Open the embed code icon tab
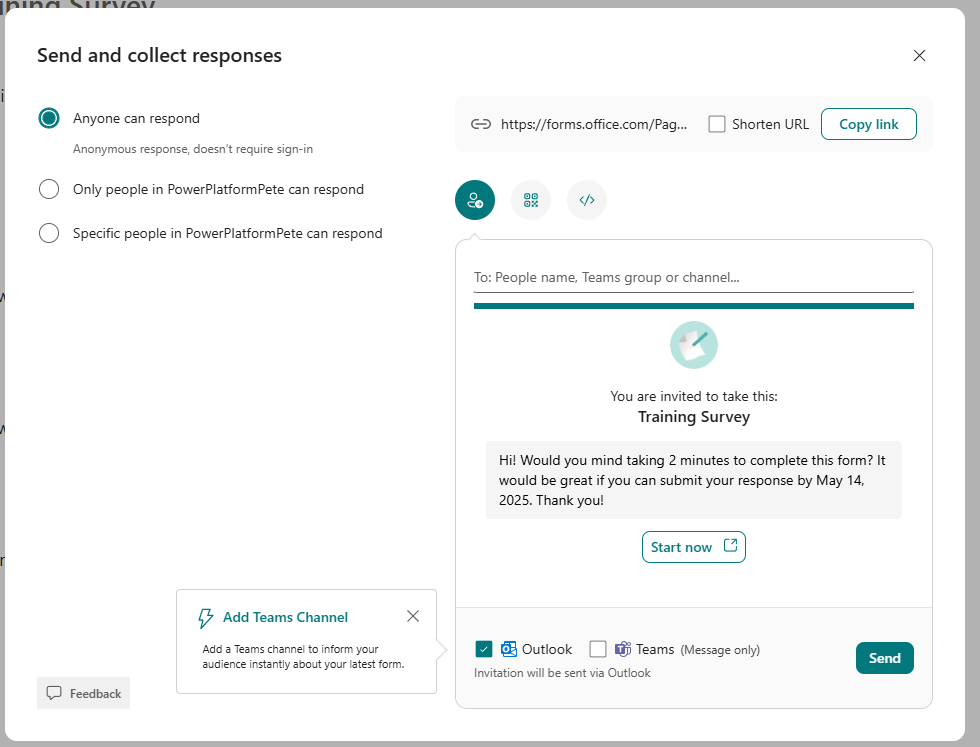The image size is (980, 747). coord(587,200)
